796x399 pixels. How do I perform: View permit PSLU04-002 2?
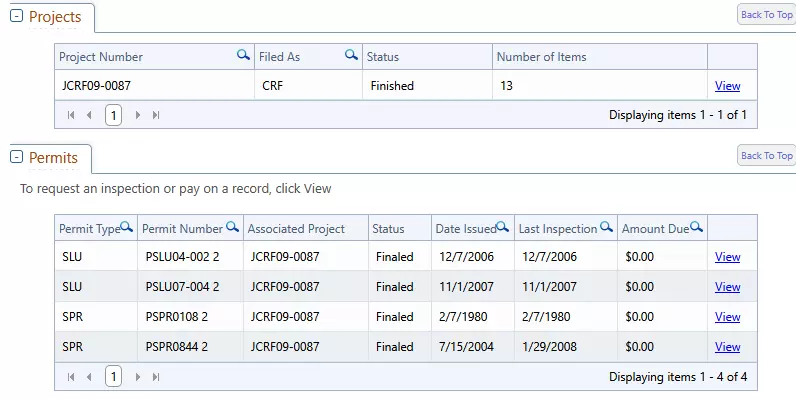[x=727, y=257]
